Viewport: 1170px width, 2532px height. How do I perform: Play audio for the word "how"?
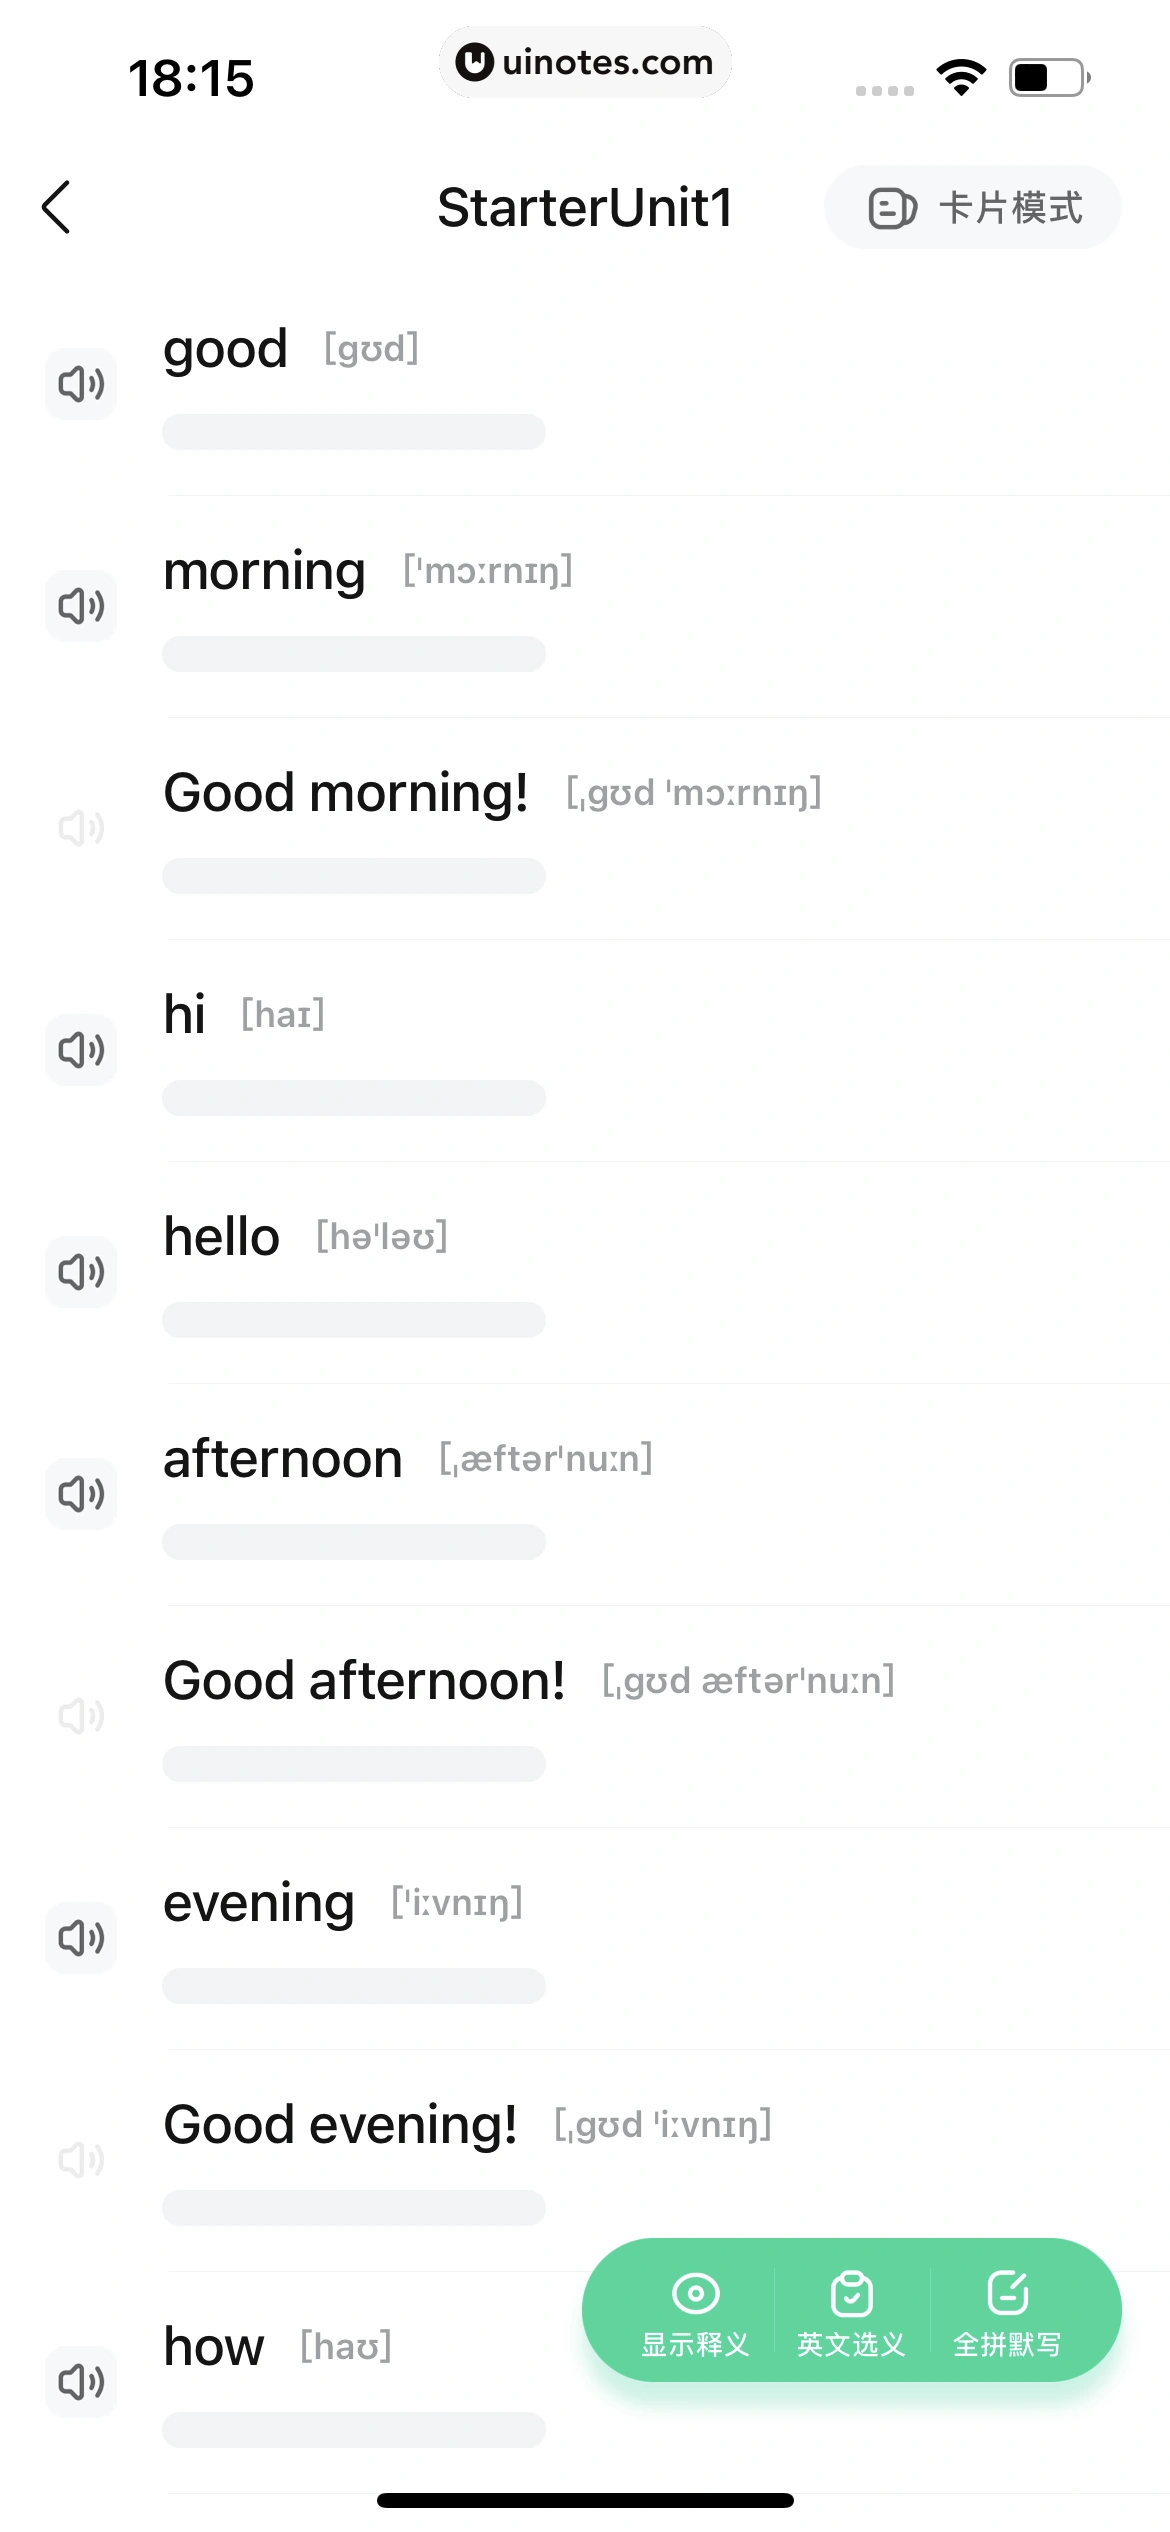[x=81, y=2382]
